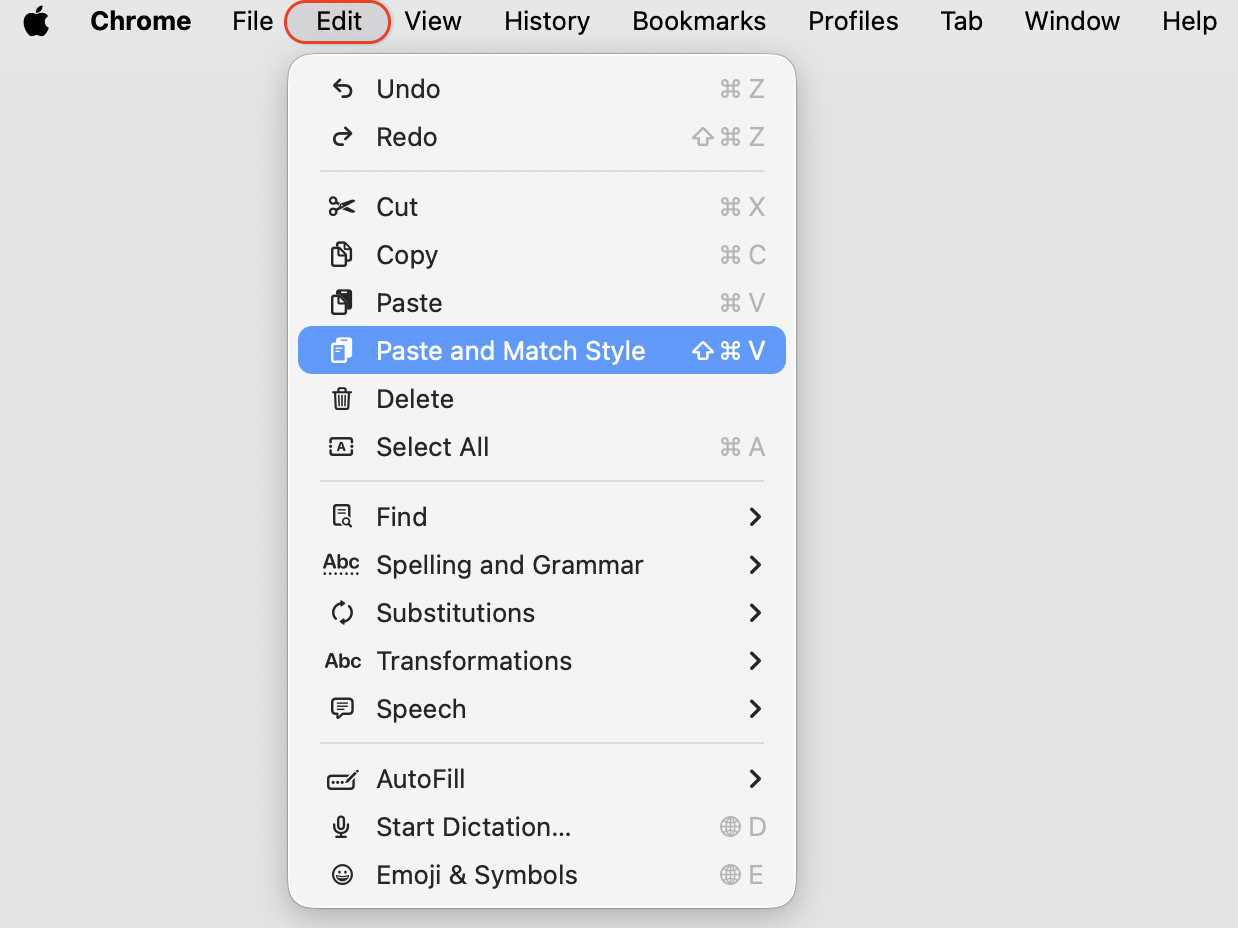1238x928 pixels.
Task: Select the Delete menu entry
Action: pyautogui.click(x=542, y=399)
